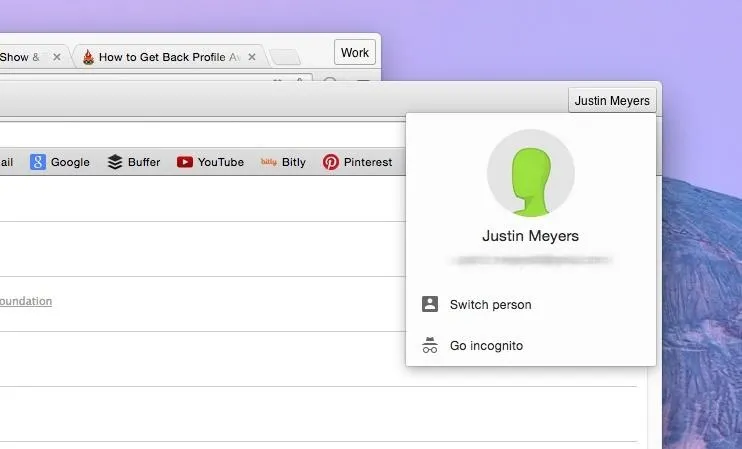Viewport: 742px width, 449px height.
Task: Click the red YouTube play icon
Action: coord(185,162)
